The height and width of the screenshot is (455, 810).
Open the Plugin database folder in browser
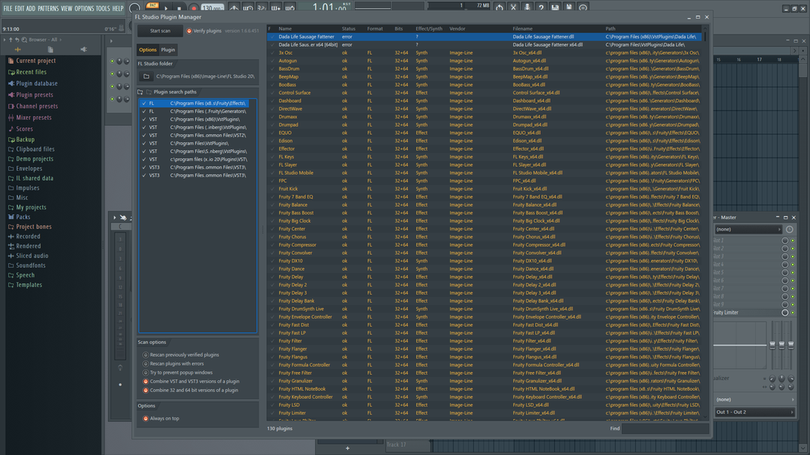[x=36, y=83]
